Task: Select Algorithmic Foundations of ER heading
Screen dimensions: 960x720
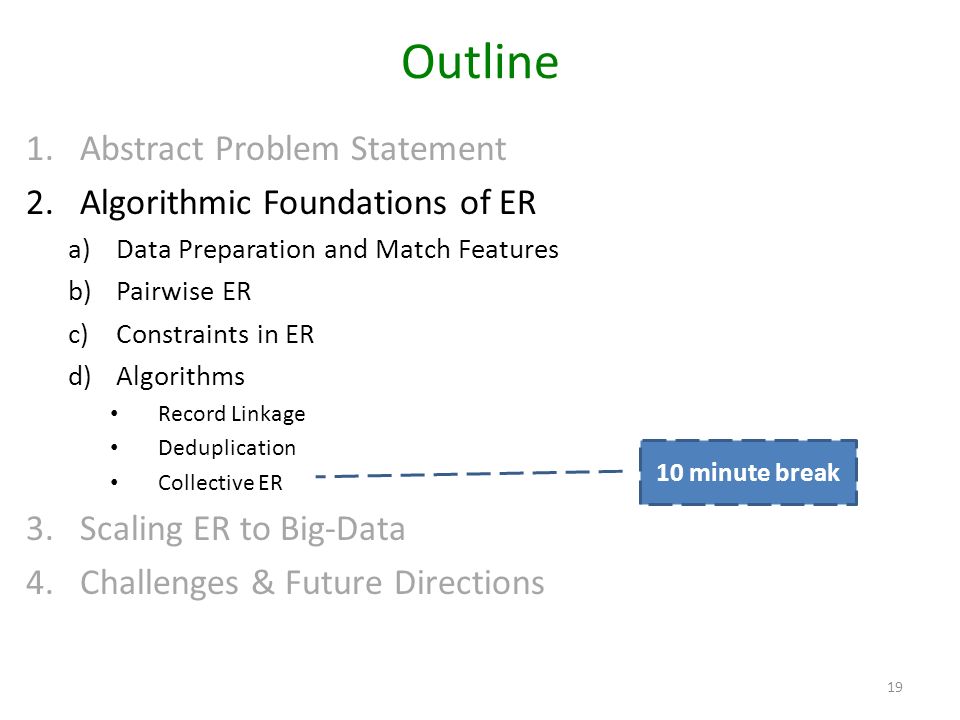Action: [x=308, y=203]
